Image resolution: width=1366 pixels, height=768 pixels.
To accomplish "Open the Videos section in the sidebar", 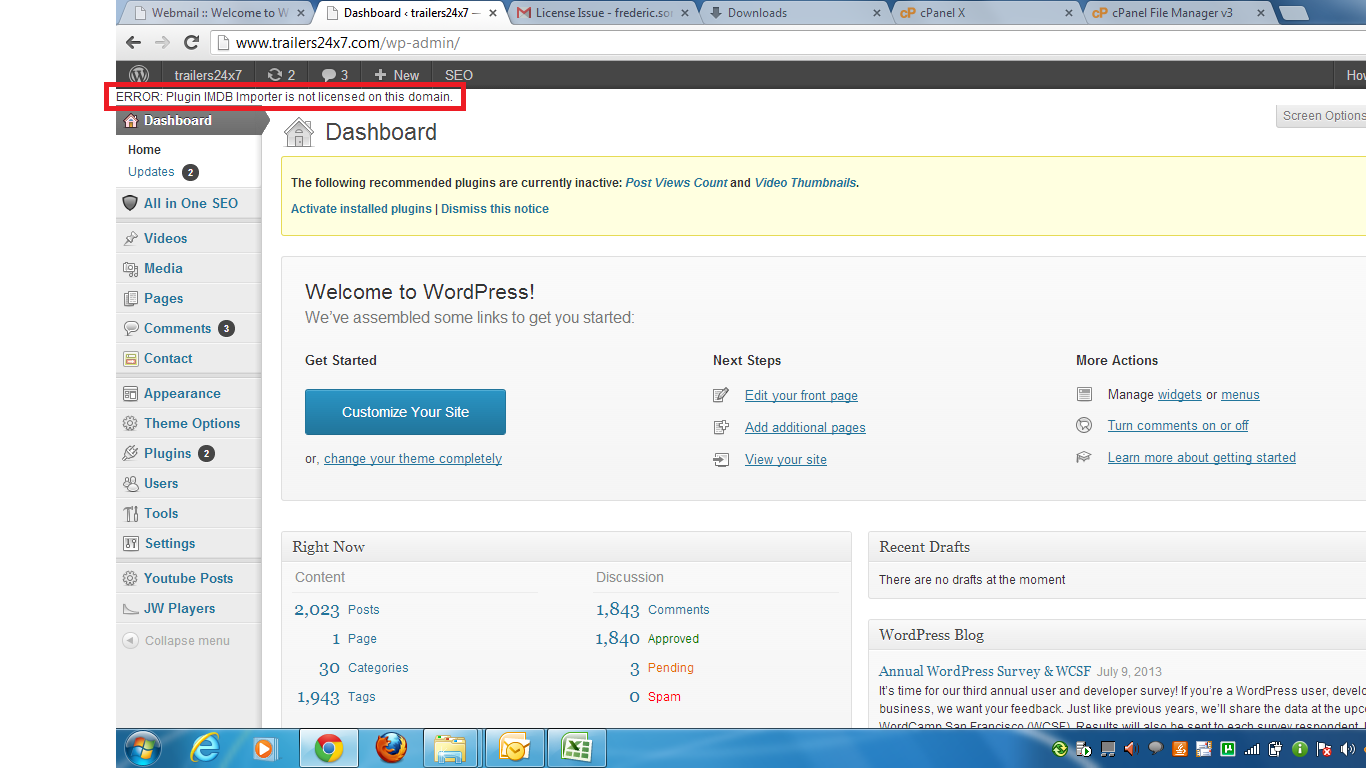I will point(189,238).
